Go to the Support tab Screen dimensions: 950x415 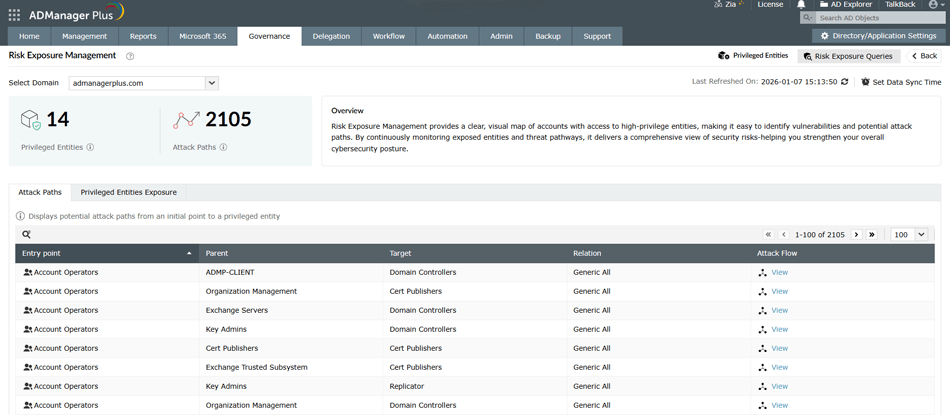[597, 36]
